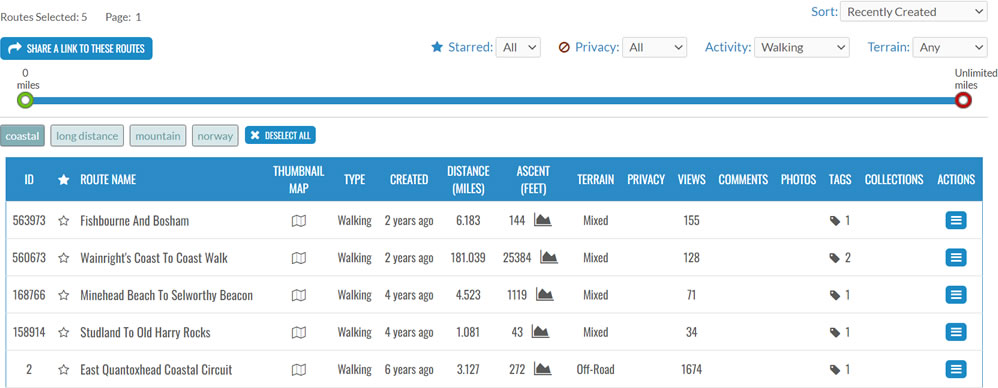
Task: Sort by Route Name column header
Action: tap(108, 179)
